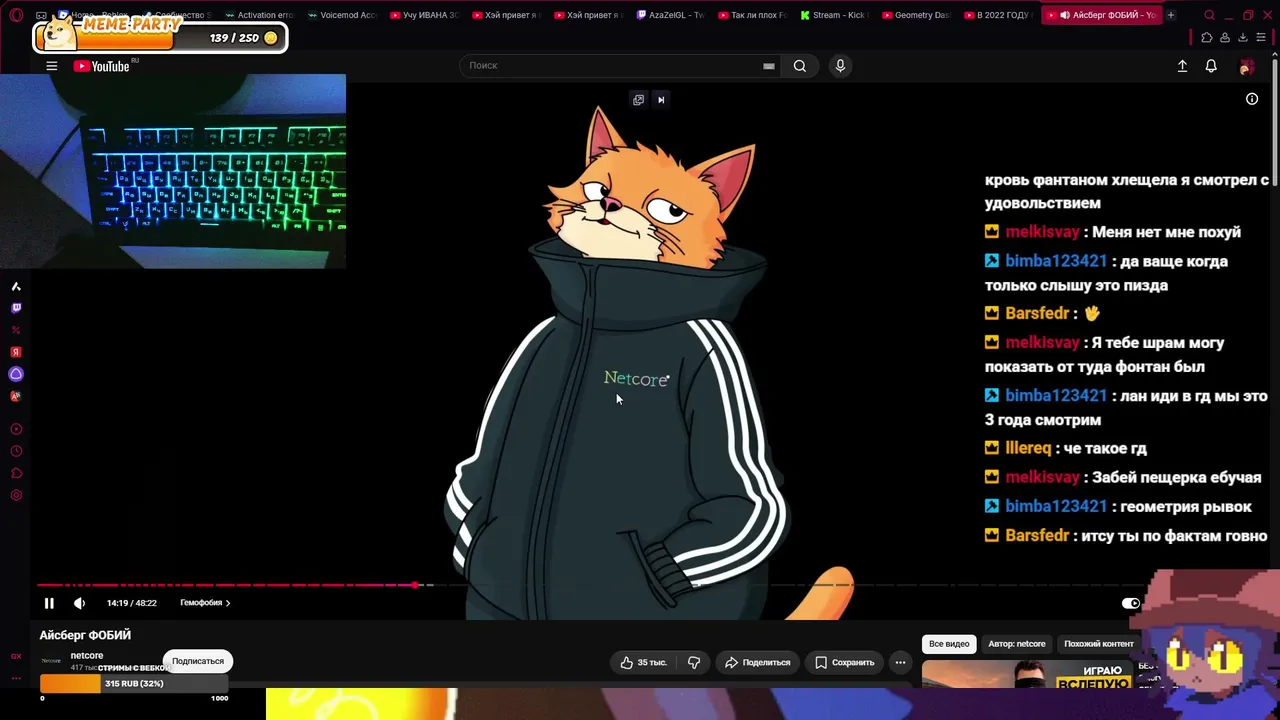Screen dimensions: 1280x720
Task: Click the Айсберг ФОБИЙ video title
Action: 85,635
